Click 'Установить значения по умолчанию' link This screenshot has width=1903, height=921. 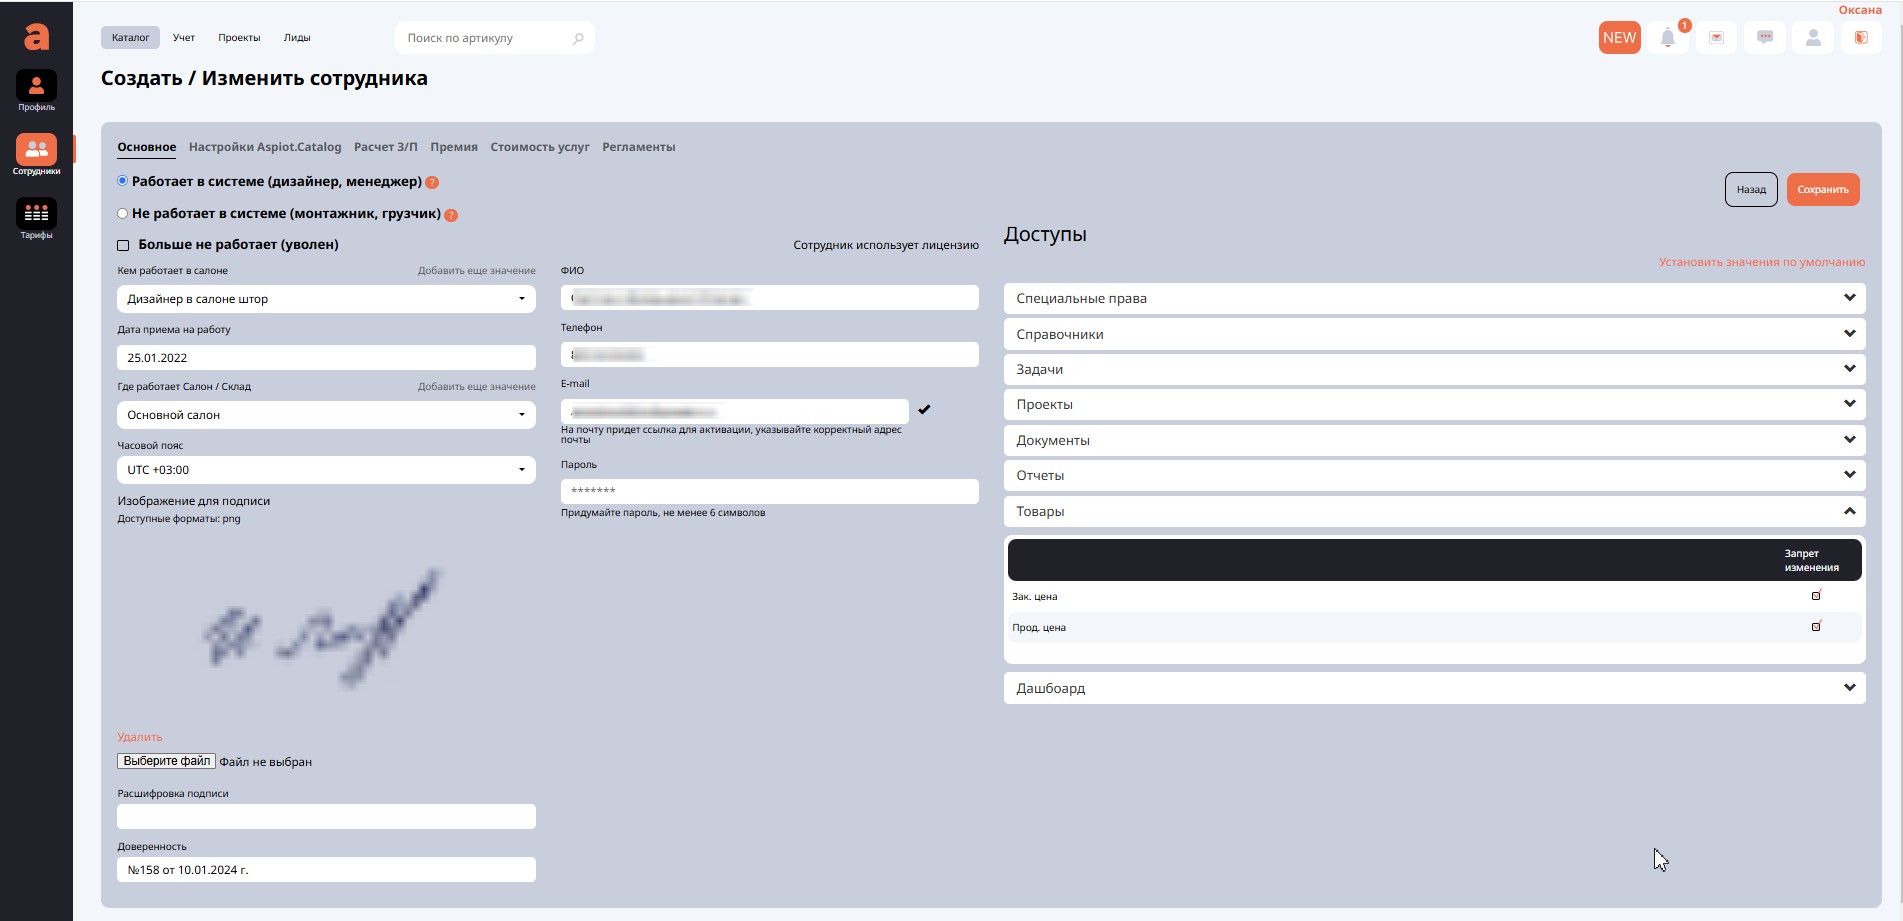point(1761,262)
